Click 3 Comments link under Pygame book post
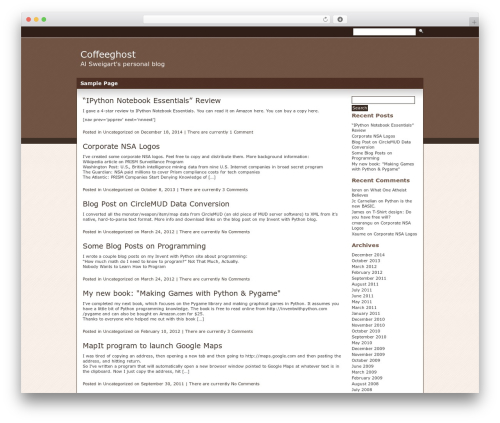500x423 pixels. (240, 331)
